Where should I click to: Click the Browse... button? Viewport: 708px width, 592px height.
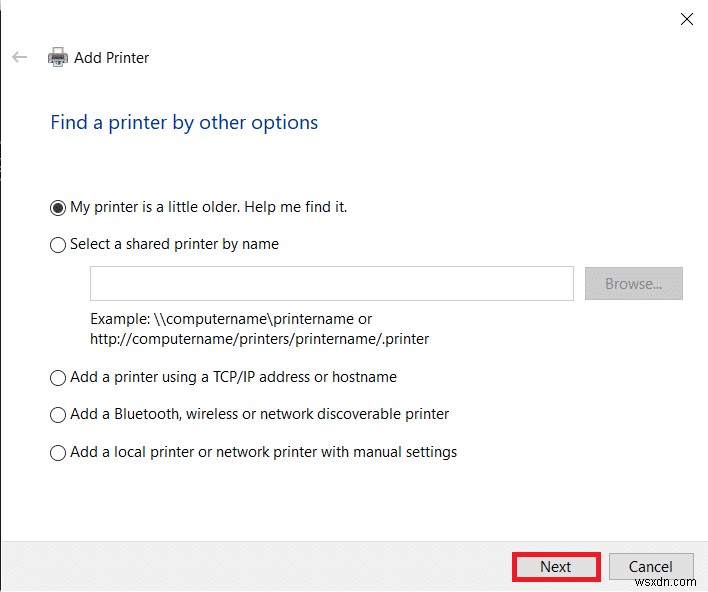[x=633, y=284]
